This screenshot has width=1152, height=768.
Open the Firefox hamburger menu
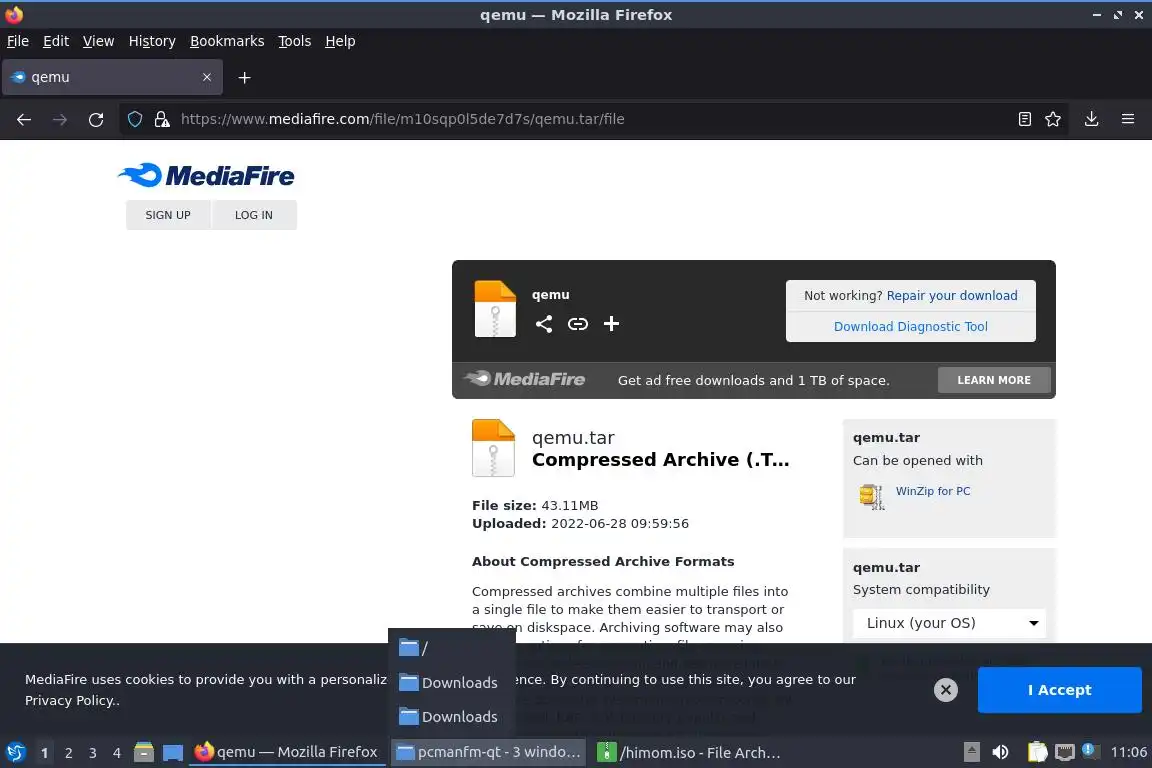point(1128,119)
